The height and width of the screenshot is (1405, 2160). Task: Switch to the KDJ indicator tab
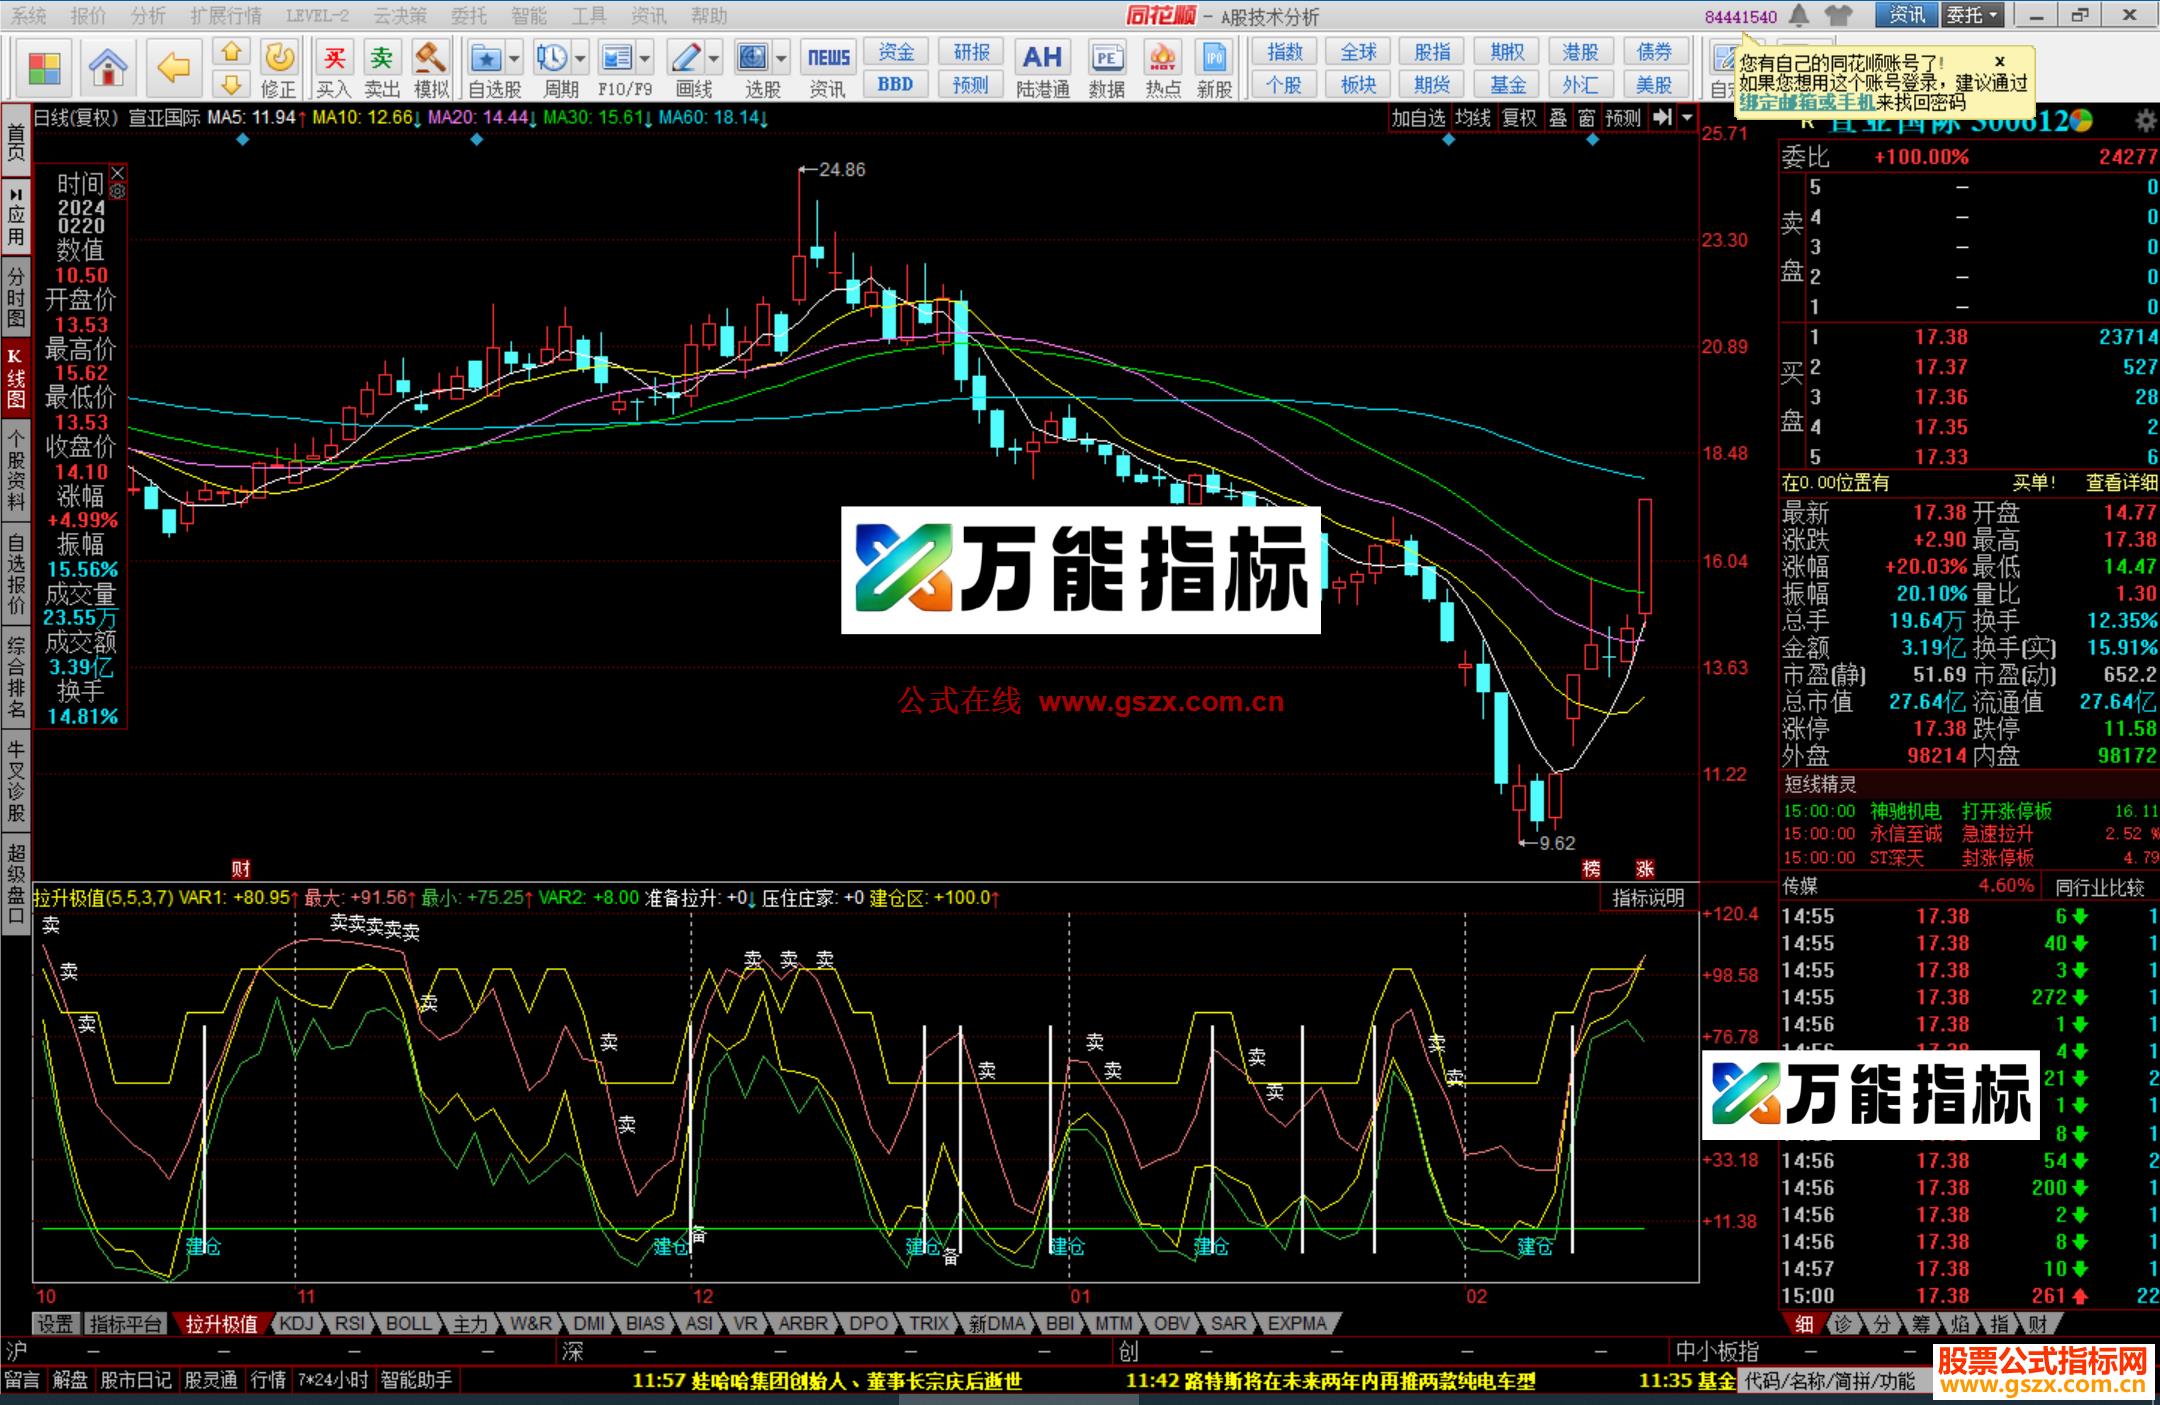coord(296,1323)
